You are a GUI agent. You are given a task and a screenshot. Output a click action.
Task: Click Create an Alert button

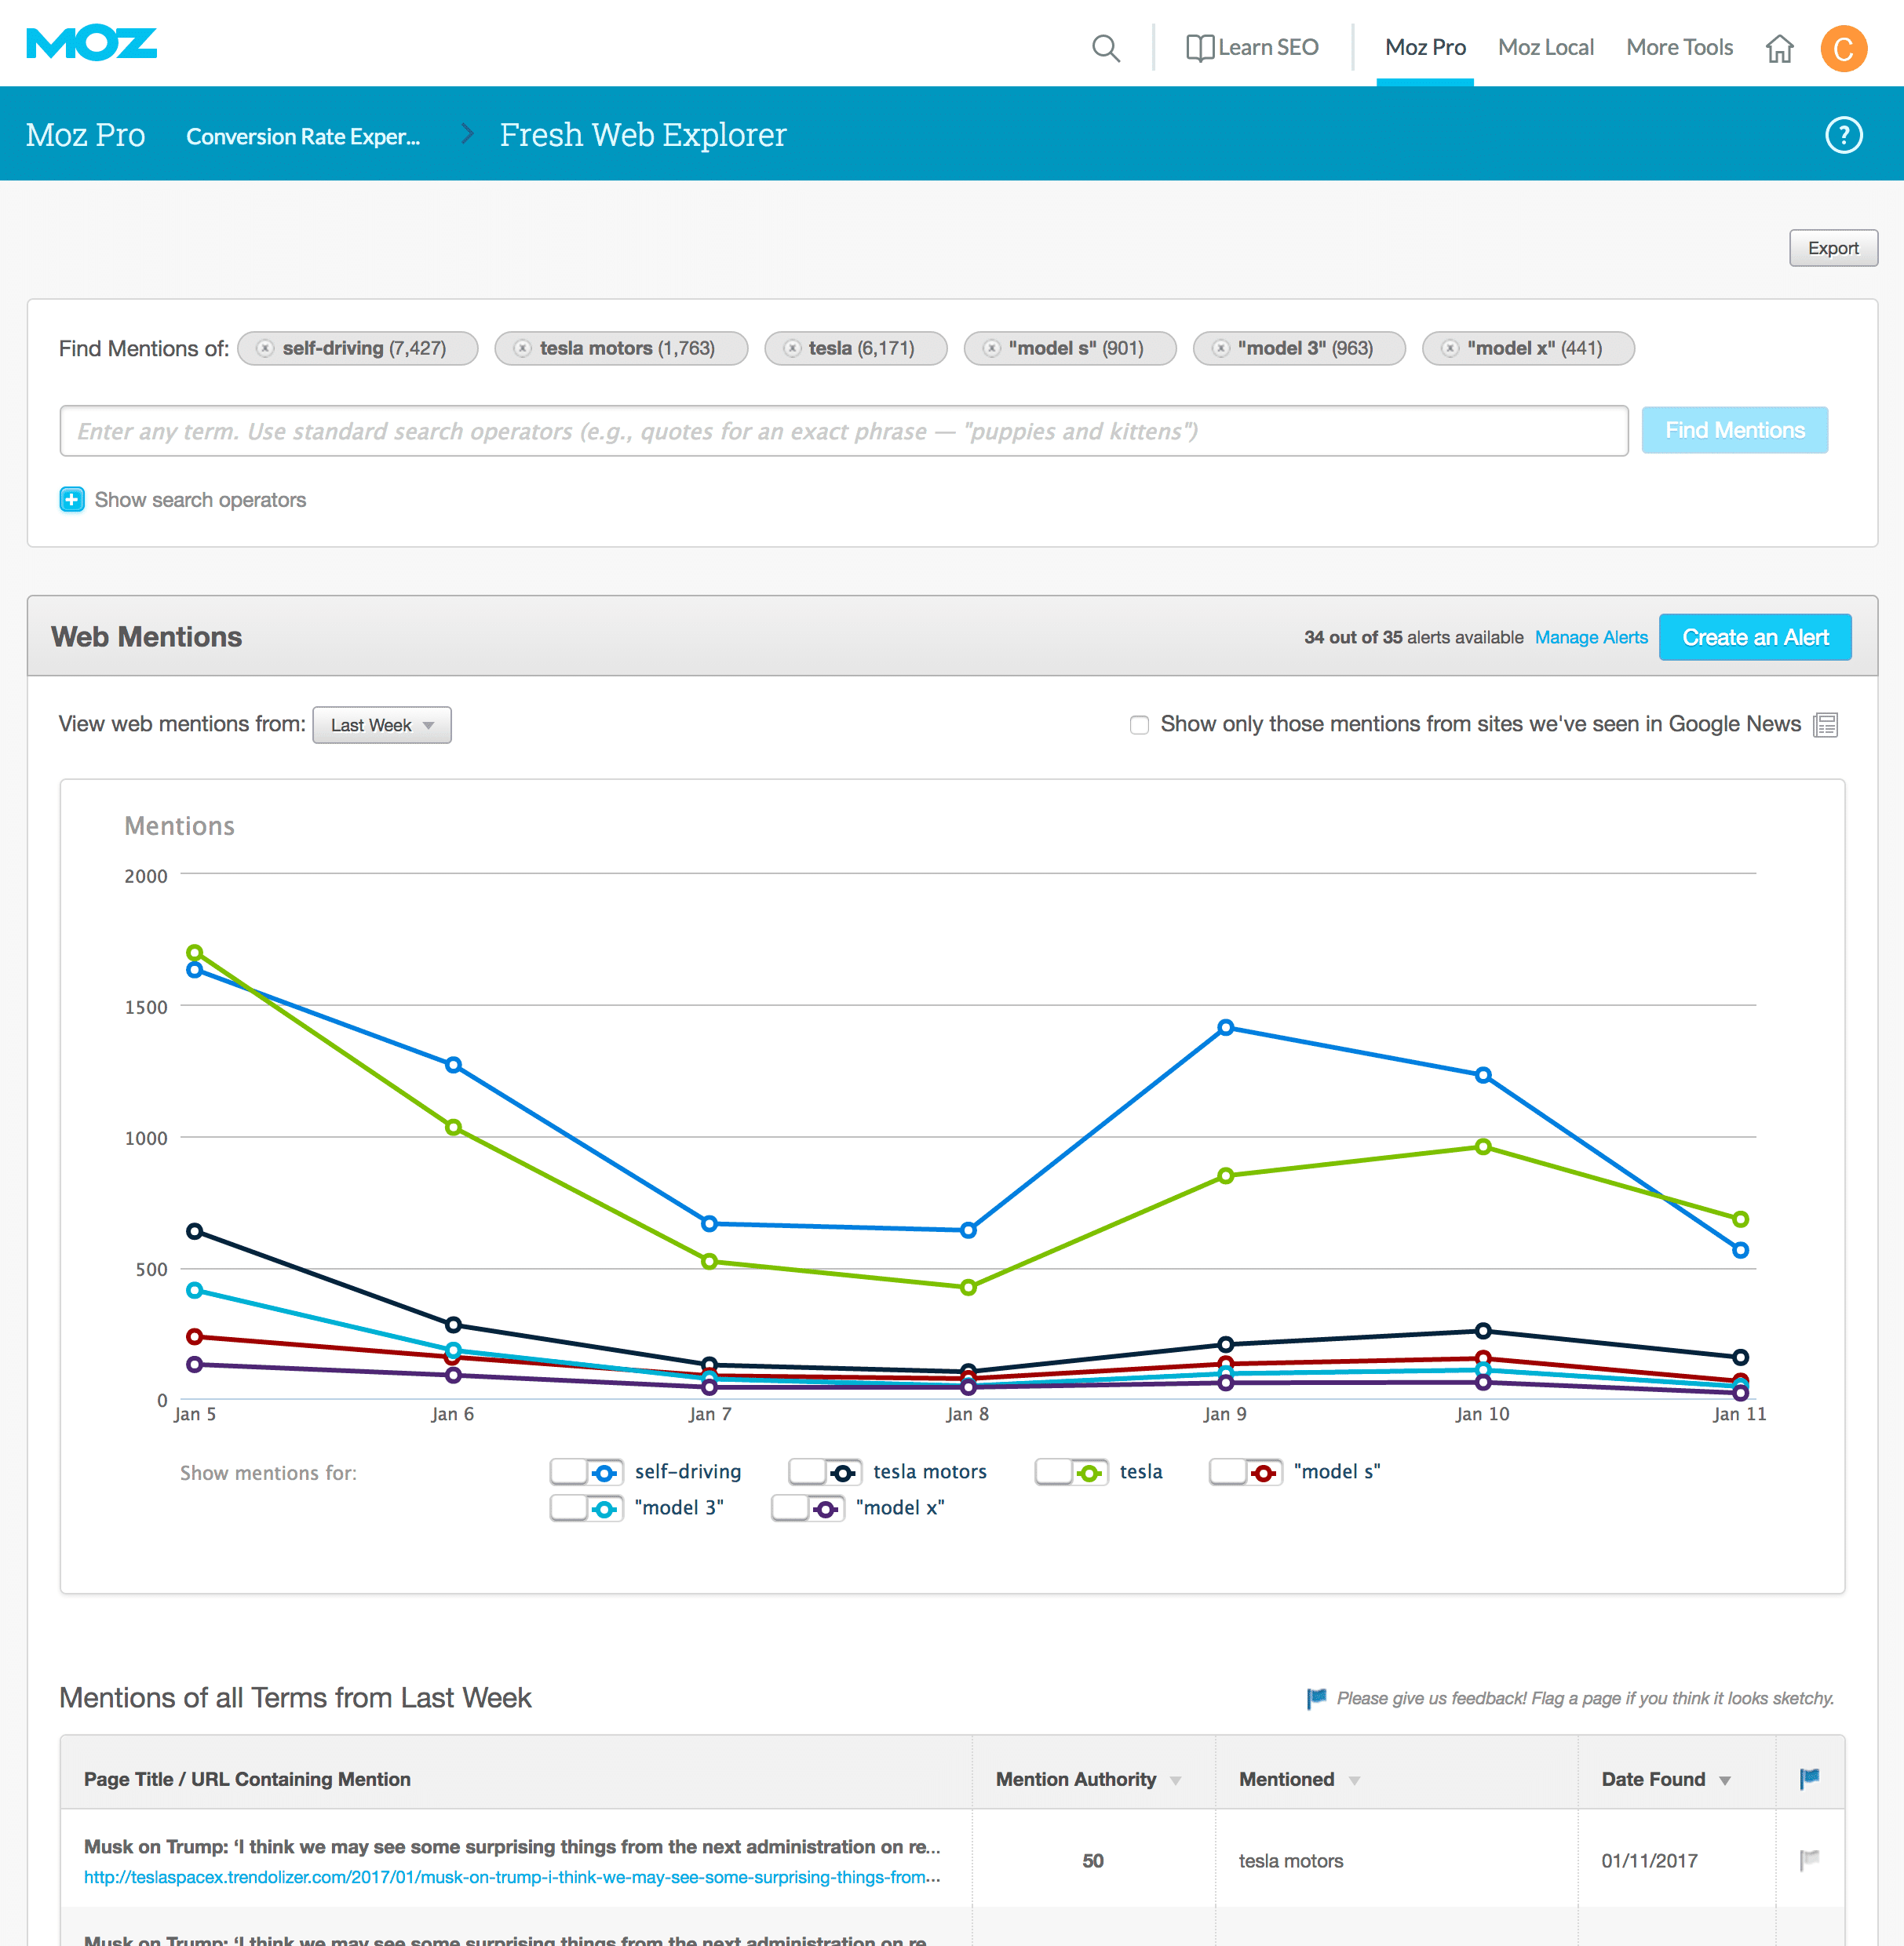pyautogui.click(x=1755, y=637)
